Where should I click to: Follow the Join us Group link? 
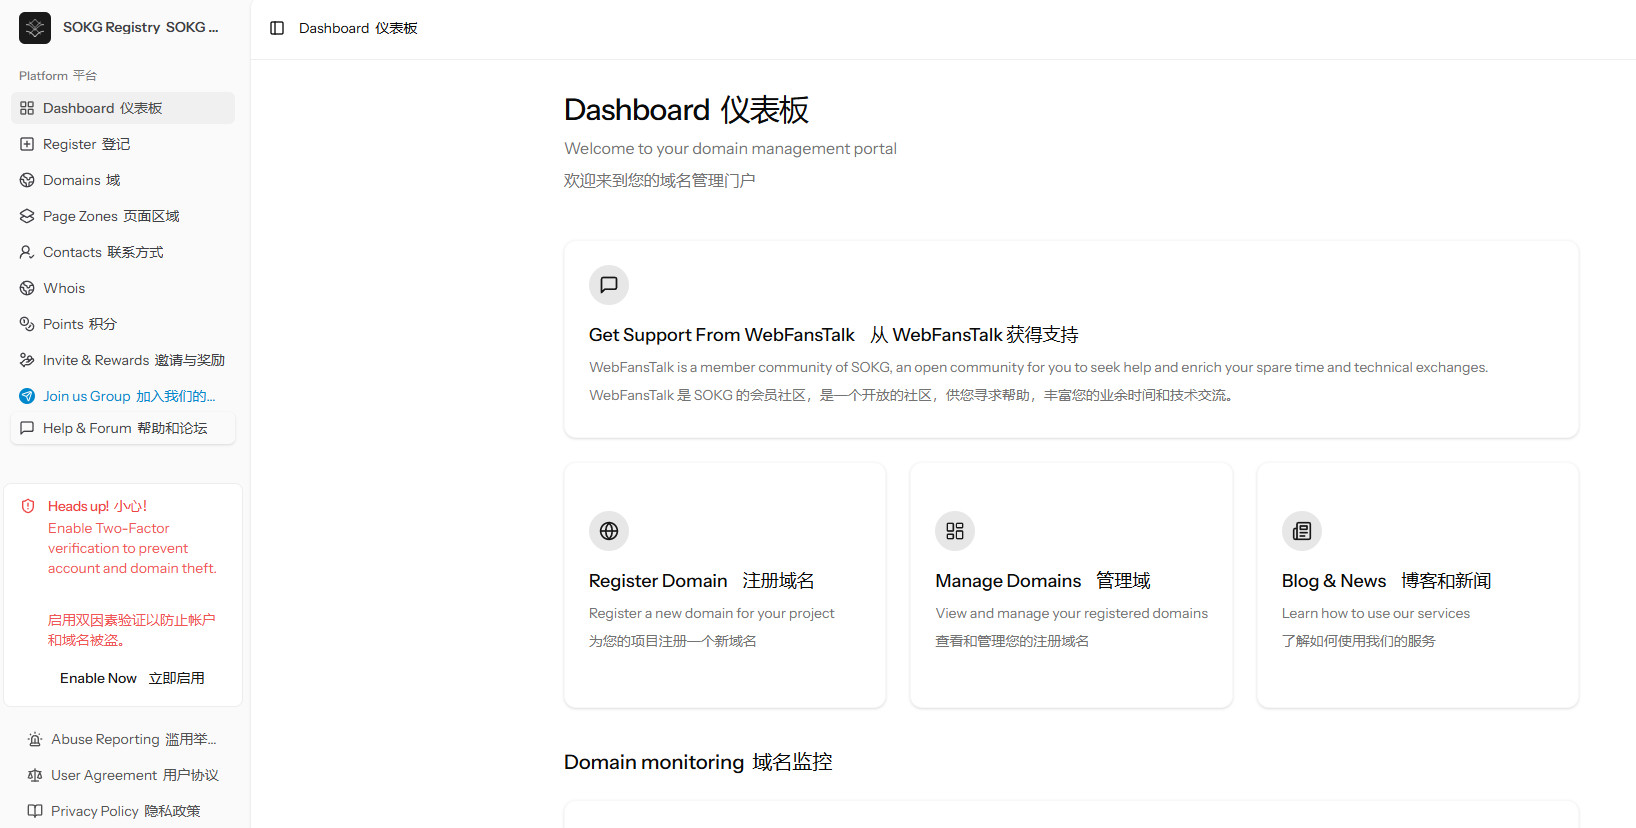click(x=123, y=396)
